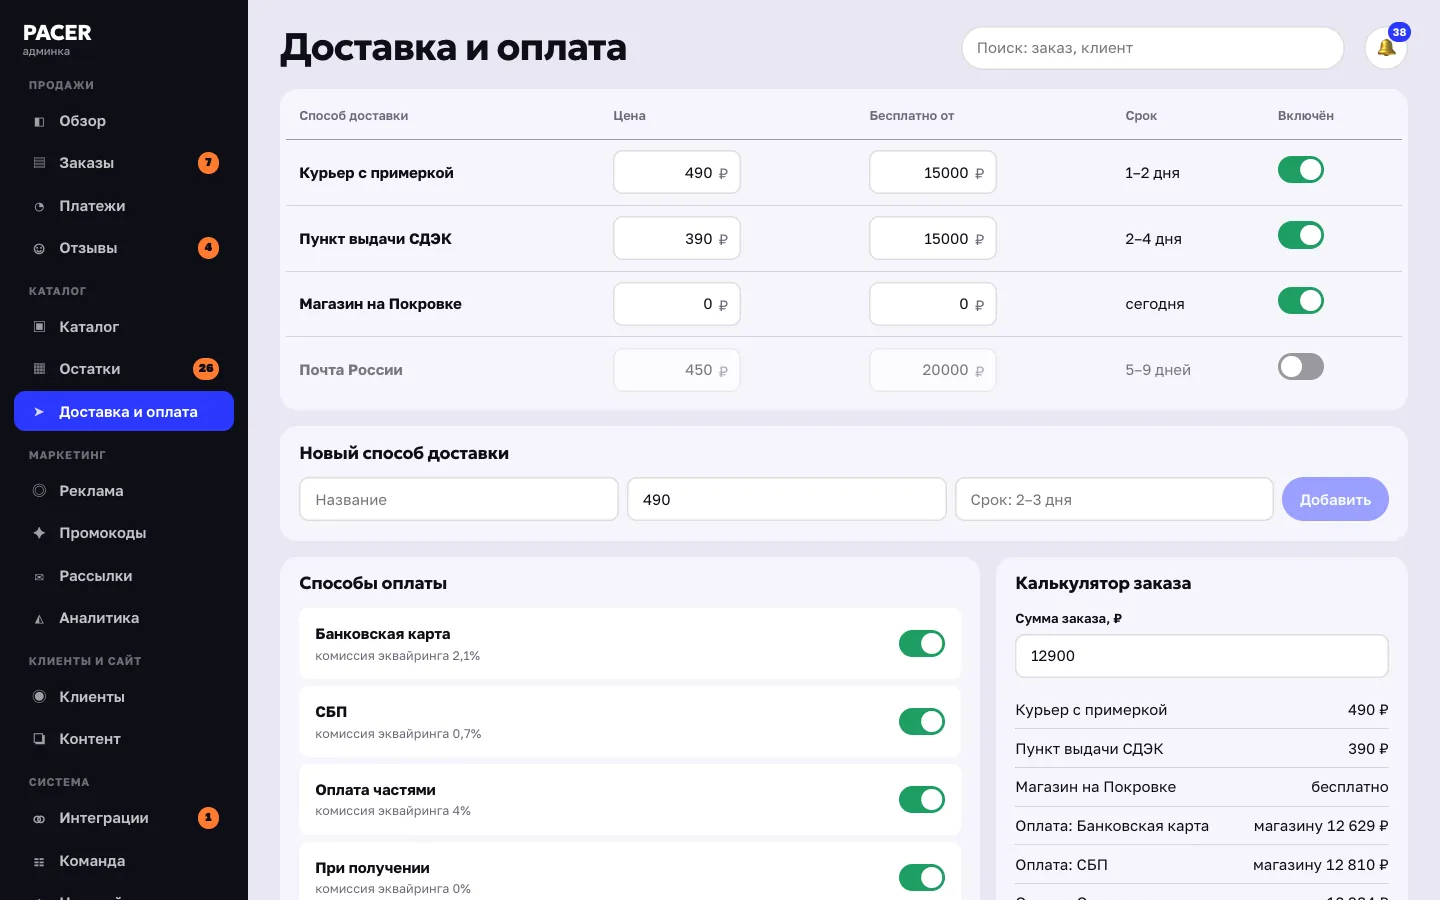1440x900 pixels.
Task: Click the Цена column header
Action: pyautogui.click(x=629, y=116)
